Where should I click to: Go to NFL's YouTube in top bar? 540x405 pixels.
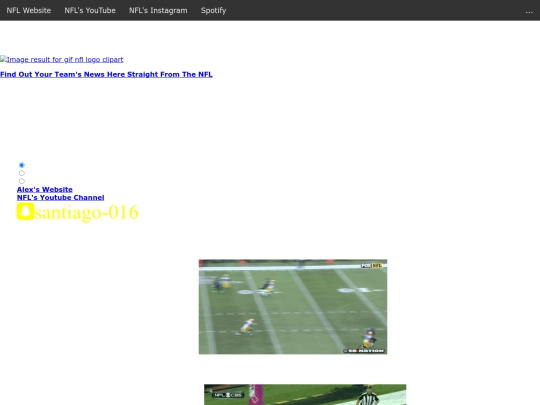coord(90,10)
